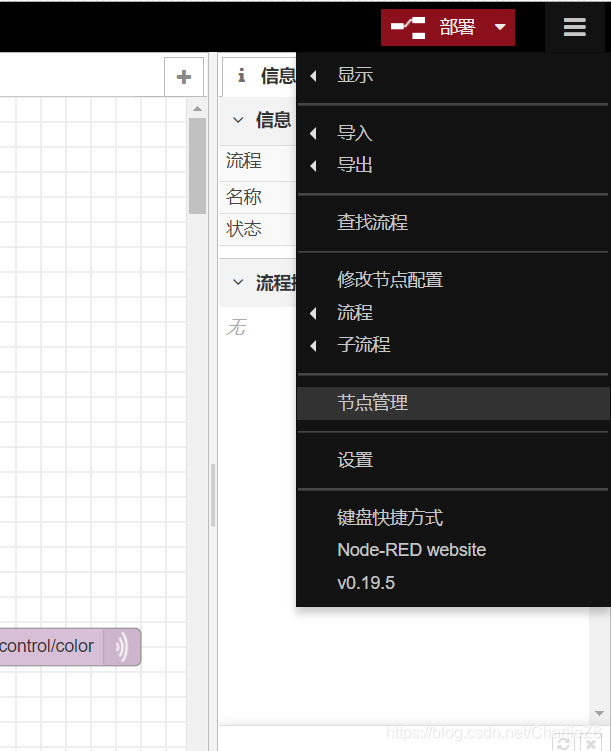This screenshot has height=751, width=611.
Task: Select the control/color mqtt node
Action: pyautogui.click(x=70, y=647)
